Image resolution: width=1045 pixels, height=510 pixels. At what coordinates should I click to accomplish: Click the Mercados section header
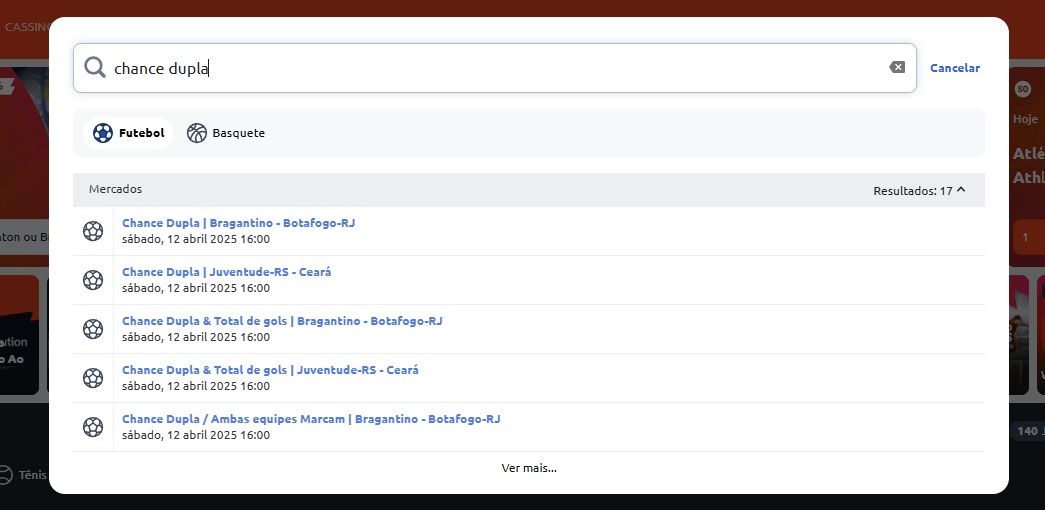(x=116, y=189)
